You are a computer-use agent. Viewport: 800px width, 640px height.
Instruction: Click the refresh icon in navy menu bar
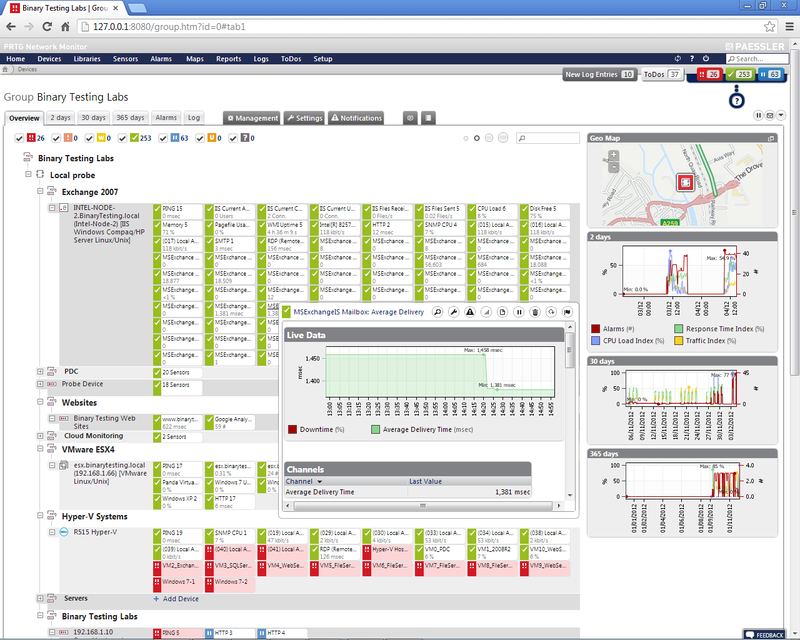point(678,59)
